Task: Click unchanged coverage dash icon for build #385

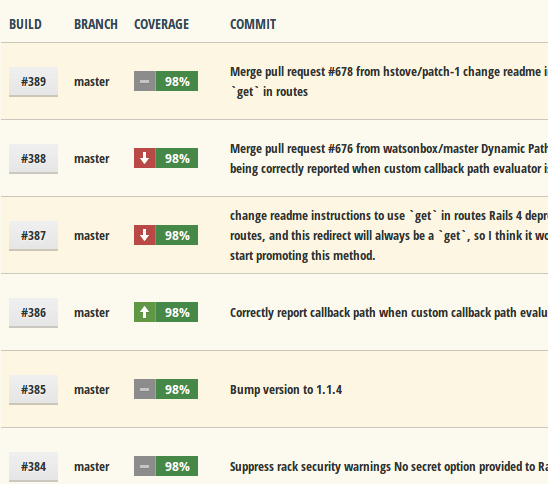Action: tap(145, 389)
